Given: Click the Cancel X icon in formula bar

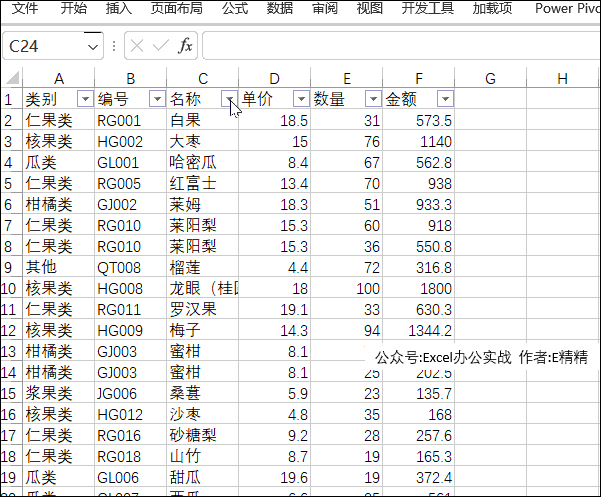Looking at the screenshot, I should coord(138,46).
